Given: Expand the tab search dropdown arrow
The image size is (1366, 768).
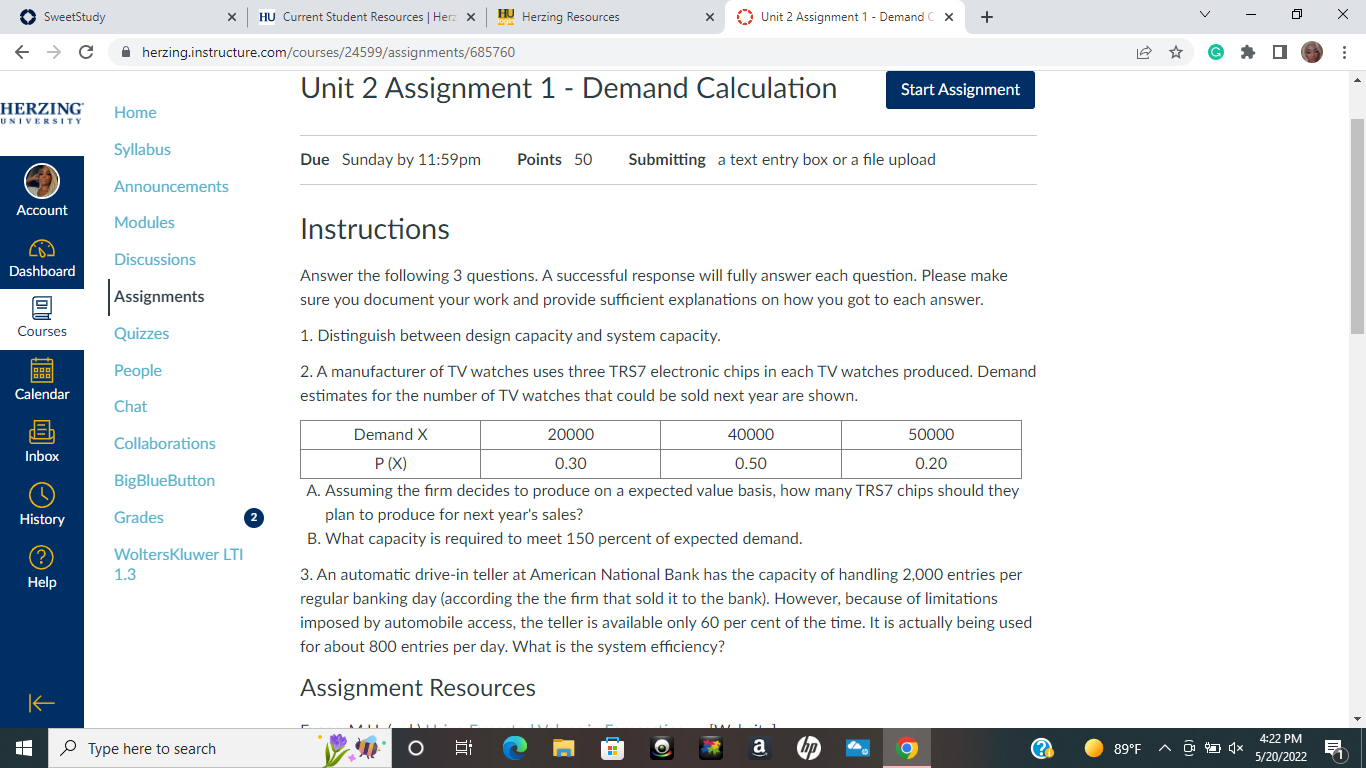Looking at the screenshot, I should click(1205, 16).
